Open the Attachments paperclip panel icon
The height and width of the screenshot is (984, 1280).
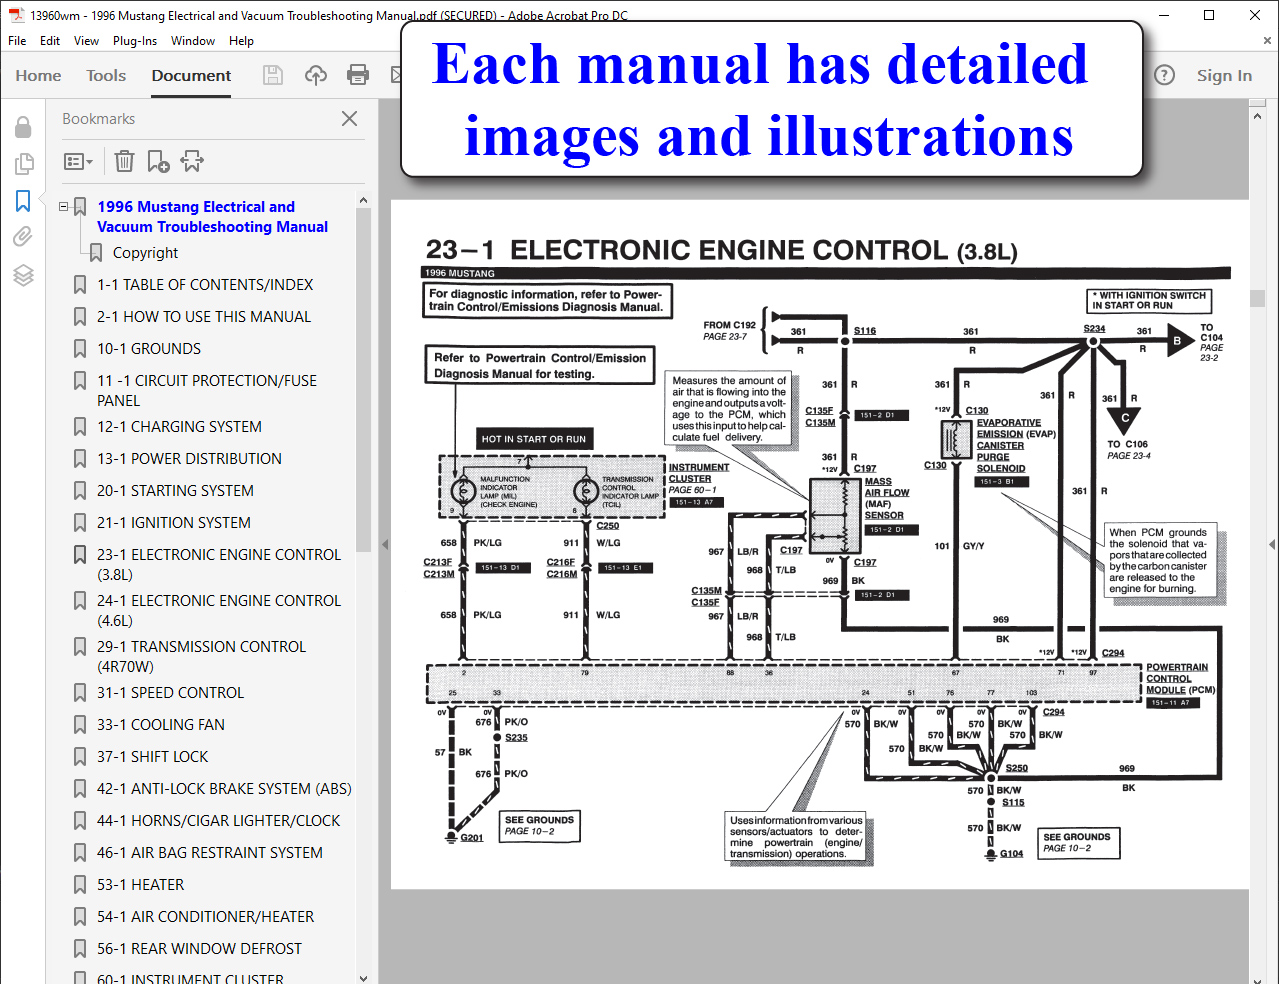[23, 237]
